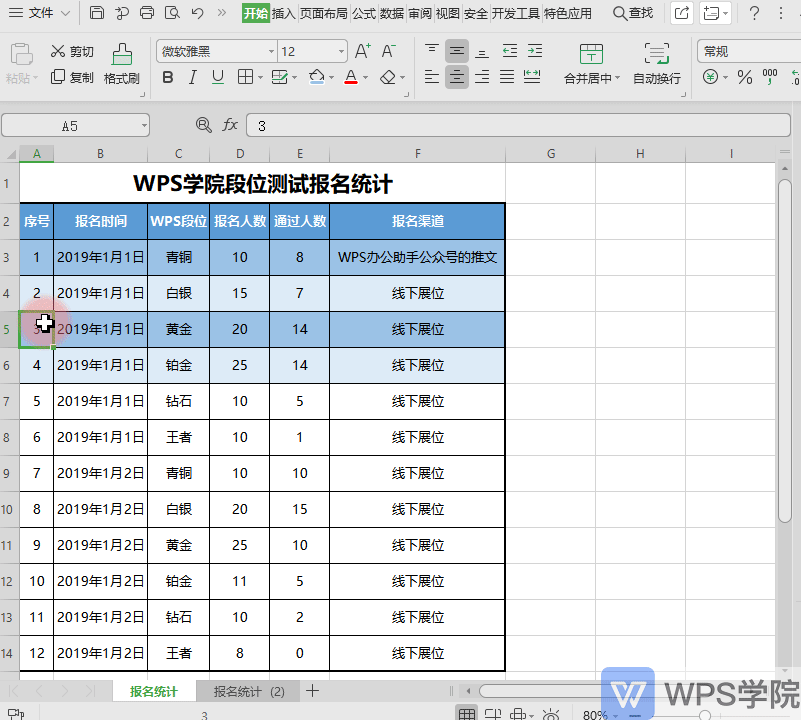
Task: Click the Cut (剪切) scissors button
Action: click(x=72, y=51)
